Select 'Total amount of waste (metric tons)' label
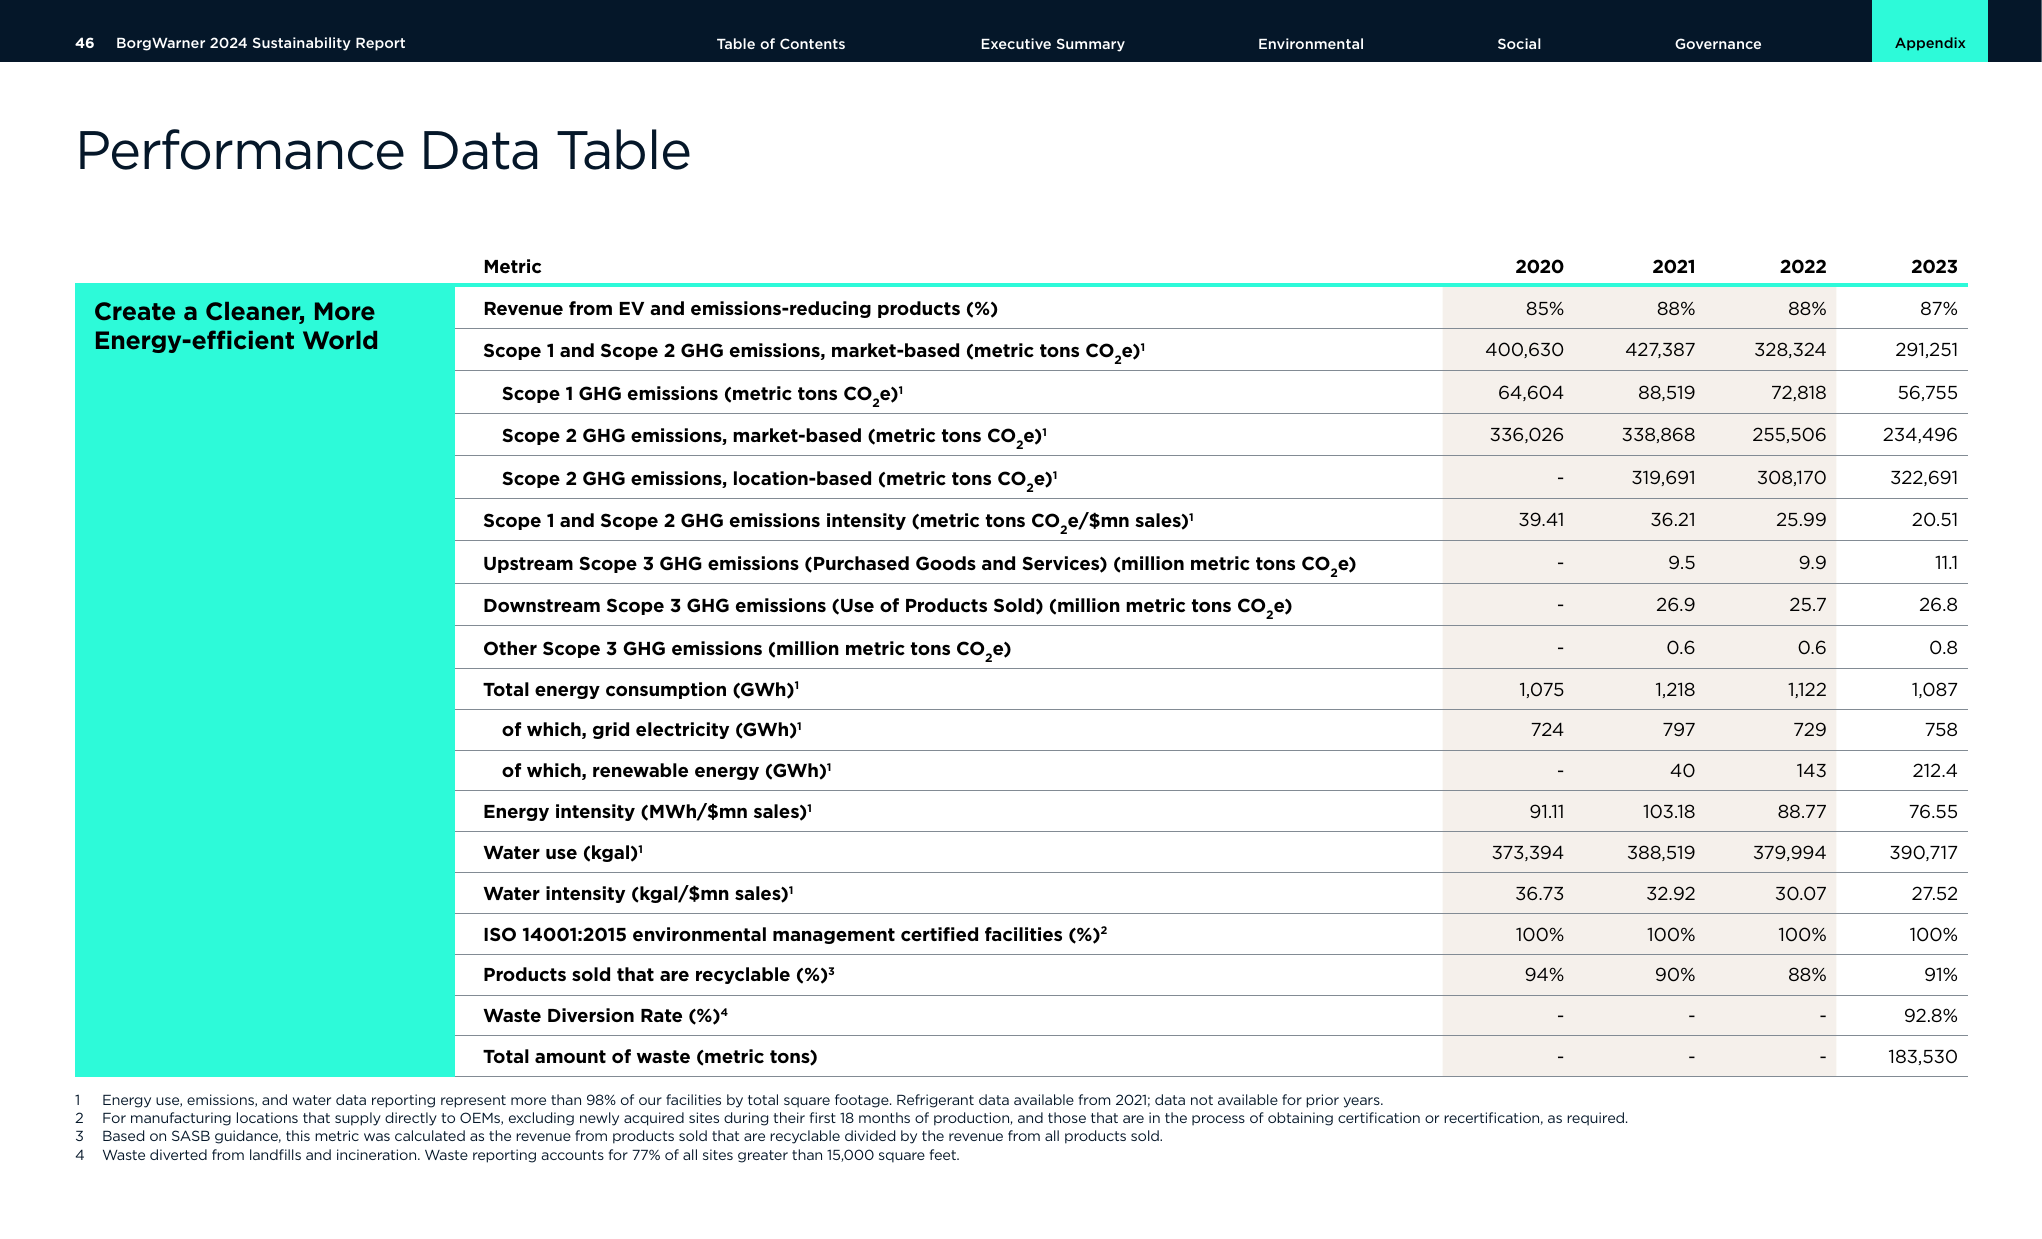 click(650, 1057)
